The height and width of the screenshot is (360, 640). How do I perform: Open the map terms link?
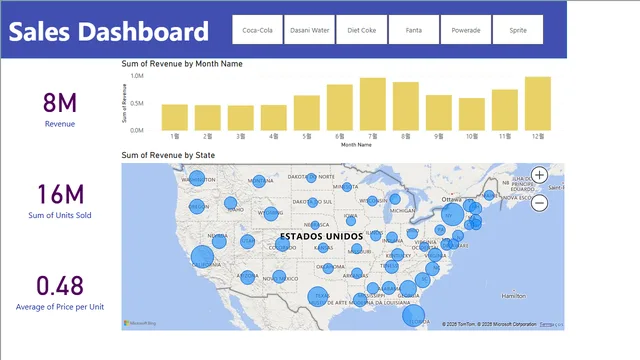551,324
